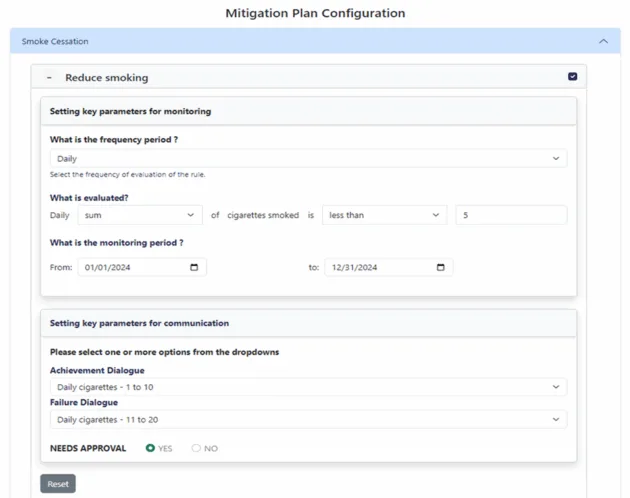The width and height of the screenshot is (630, 498).
Task: Click the threshold value field containing 5
Action: coord(510,215)
